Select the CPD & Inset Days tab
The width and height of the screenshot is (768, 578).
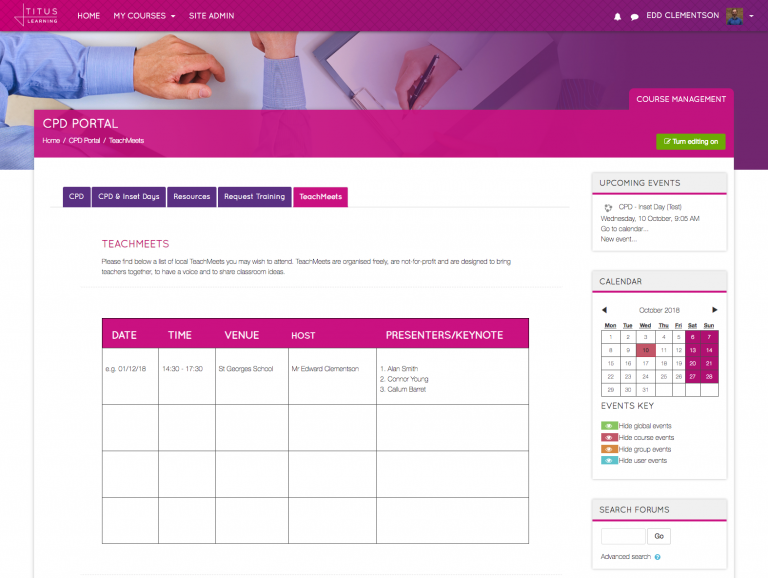[128, 197]
